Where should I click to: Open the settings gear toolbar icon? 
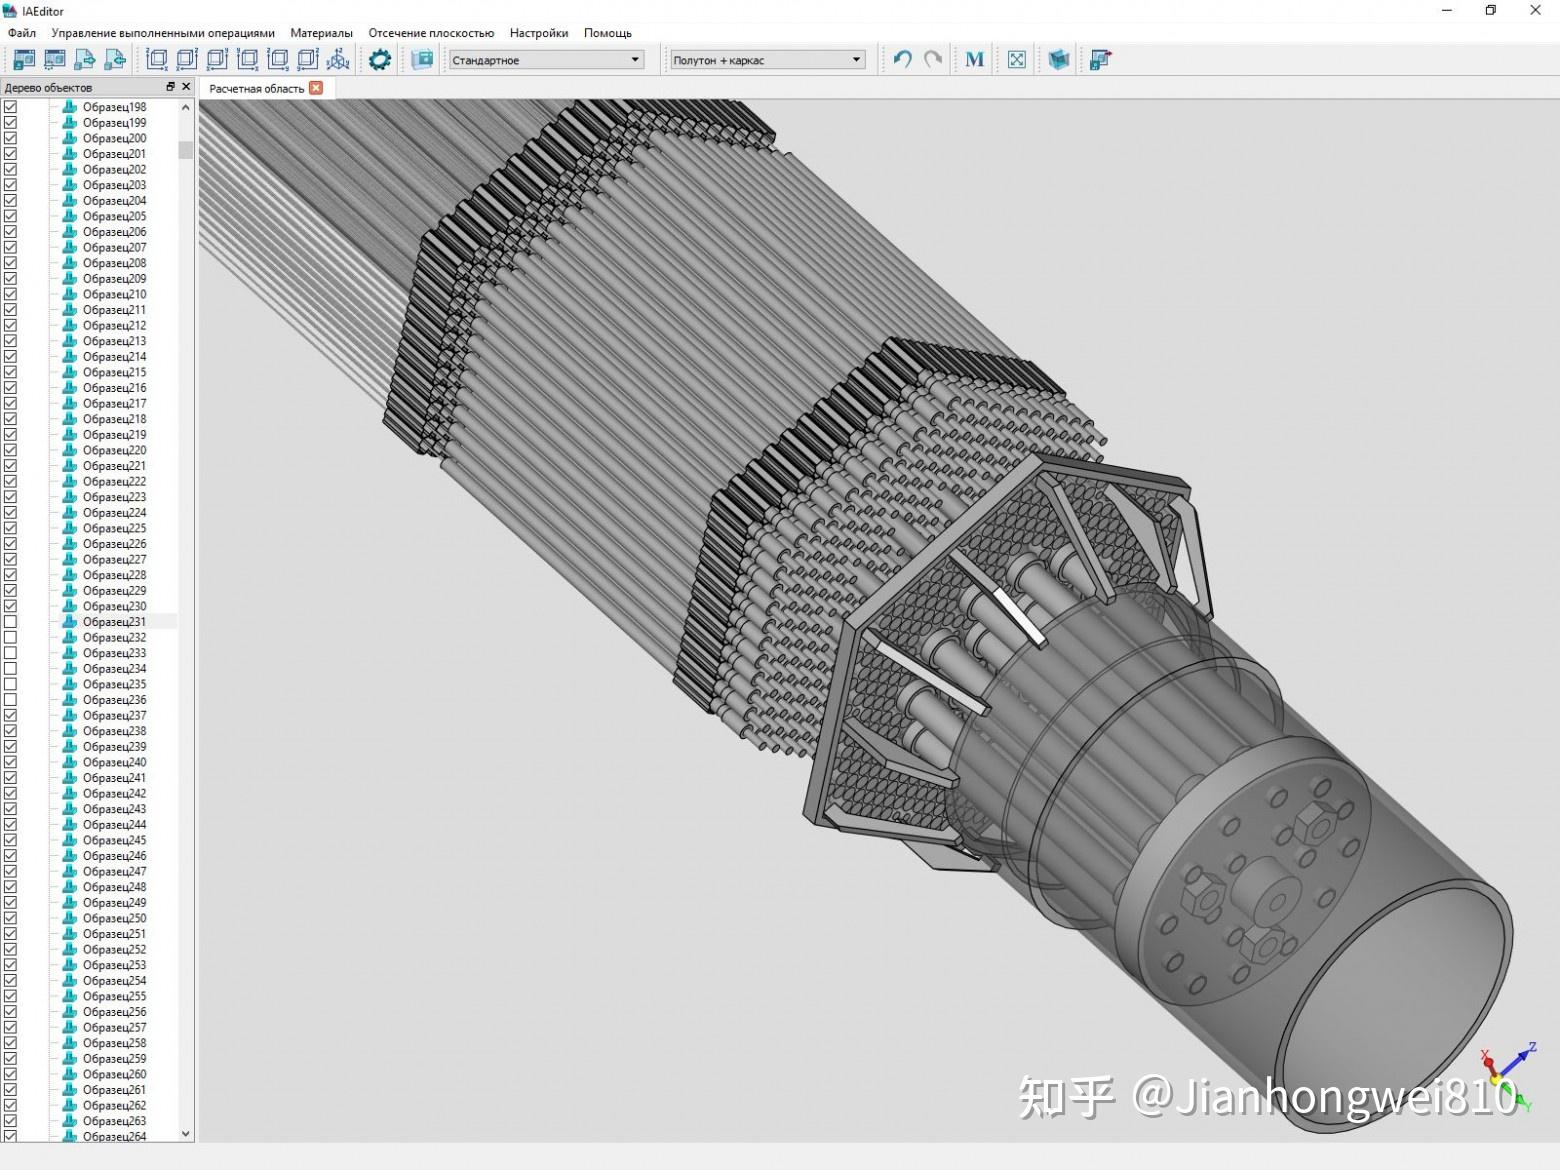(380, 59)
